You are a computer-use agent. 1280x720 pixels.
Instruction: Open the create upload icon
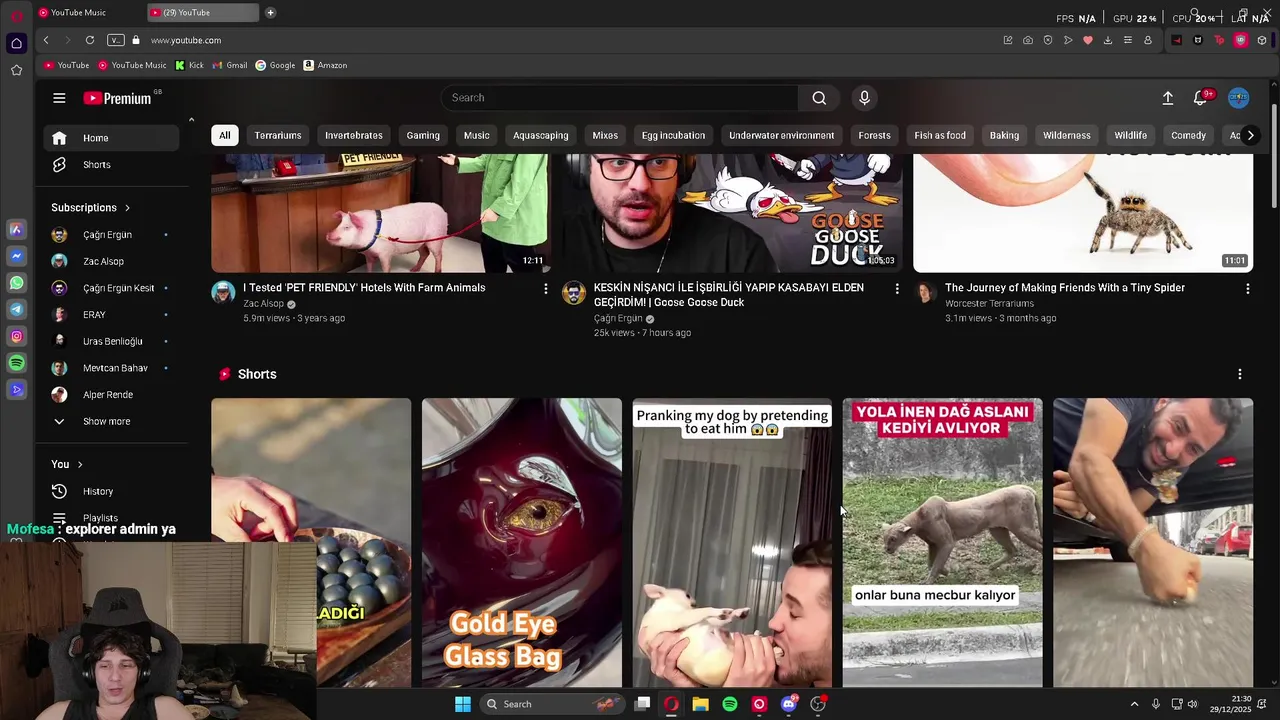pyautogui.click(x=1167, y=98)
